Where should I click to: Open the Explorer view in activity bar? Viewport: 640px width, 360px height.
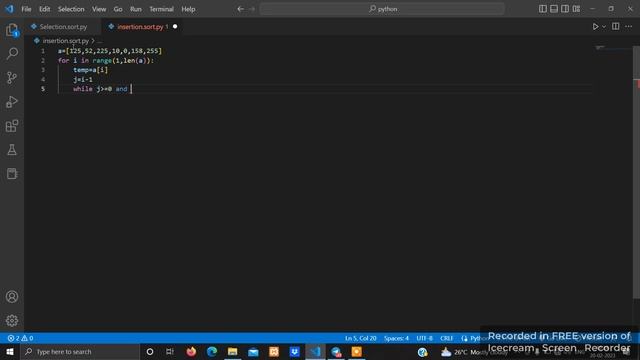[12, 30]
